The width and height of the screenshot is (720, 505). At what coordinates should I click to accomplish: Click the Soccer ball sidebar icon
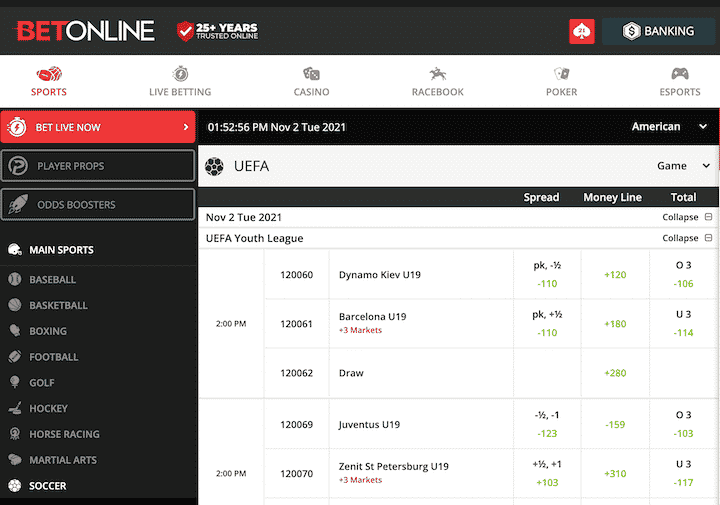tap(15, 485)
